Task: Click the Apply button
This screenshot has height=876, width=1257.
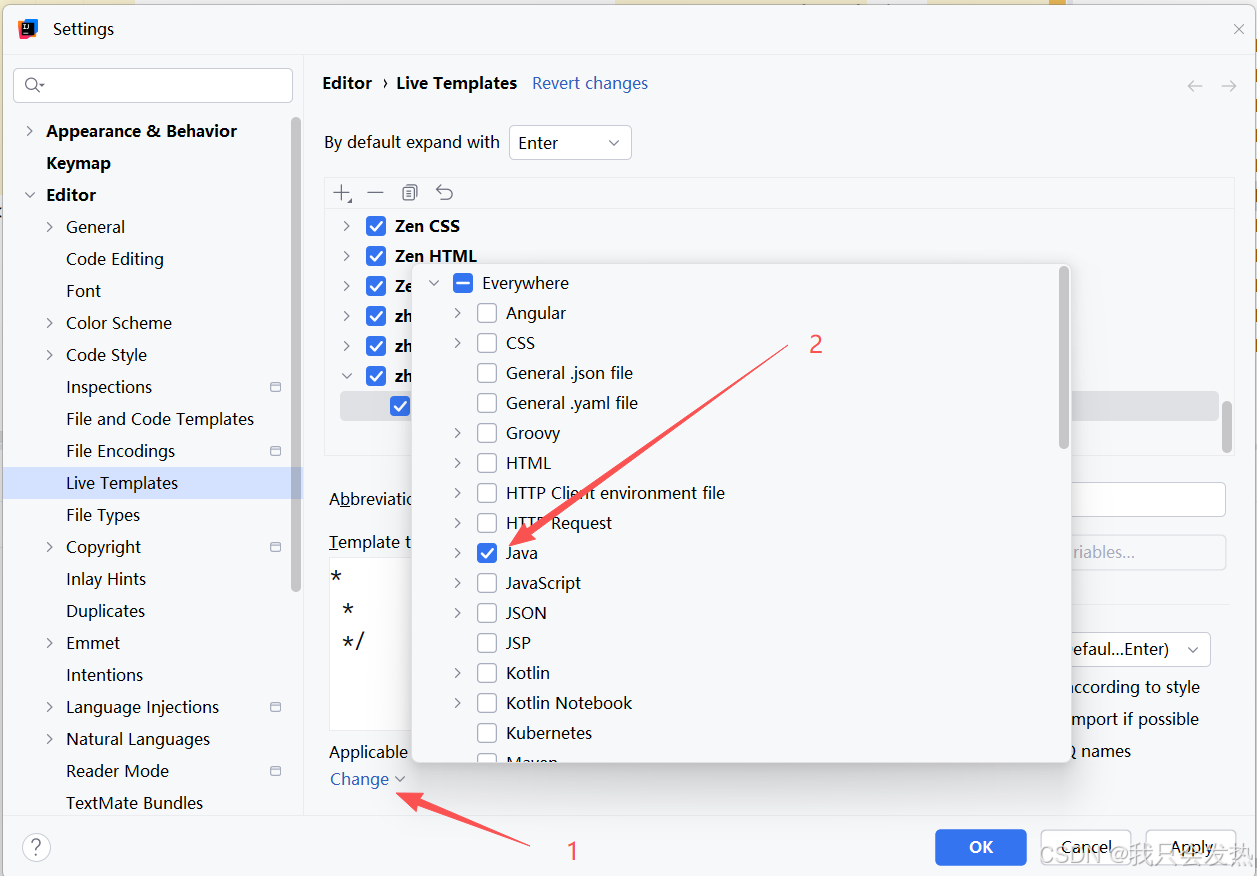Action: pos(1192,847)
